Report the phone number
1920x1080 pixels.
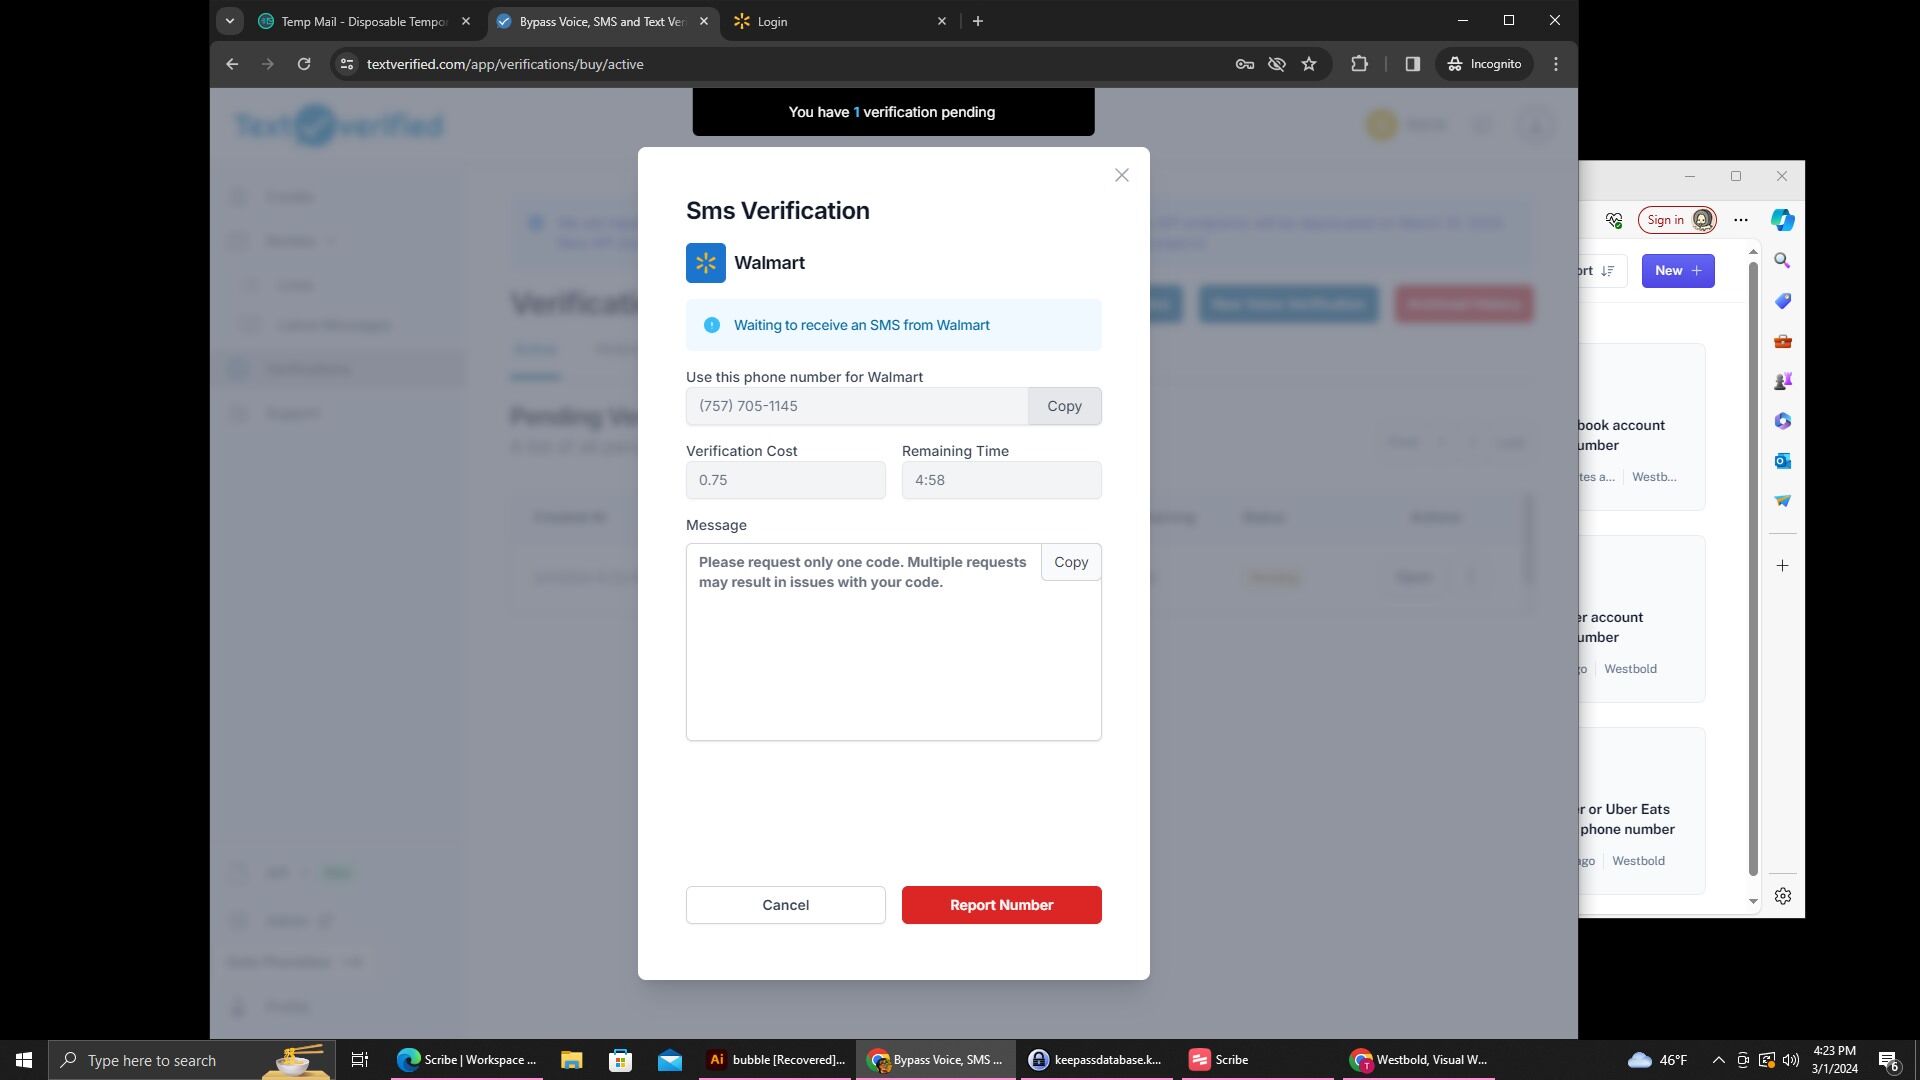pyautogui.click(x=1001, y=905)
